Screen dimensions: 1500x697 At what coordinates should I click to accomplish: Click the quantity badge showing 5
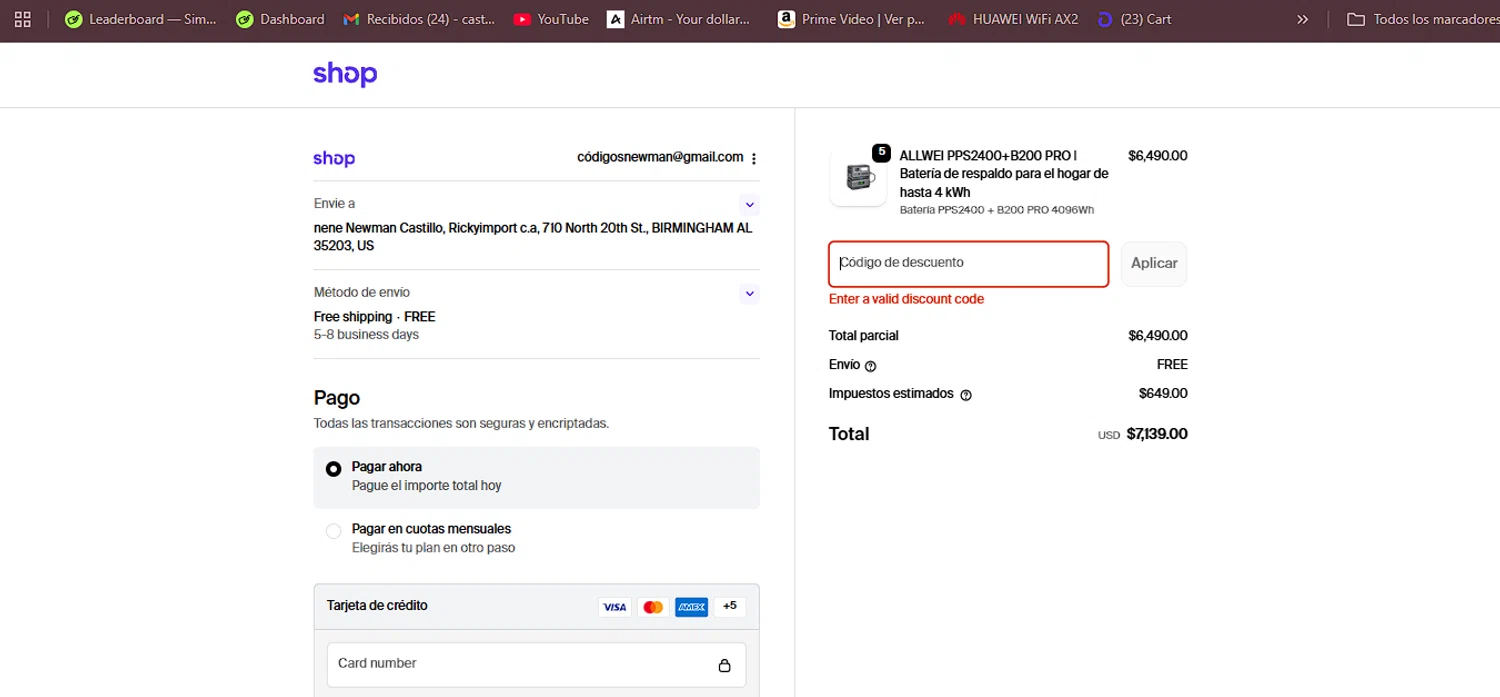(x=881, y=152)
